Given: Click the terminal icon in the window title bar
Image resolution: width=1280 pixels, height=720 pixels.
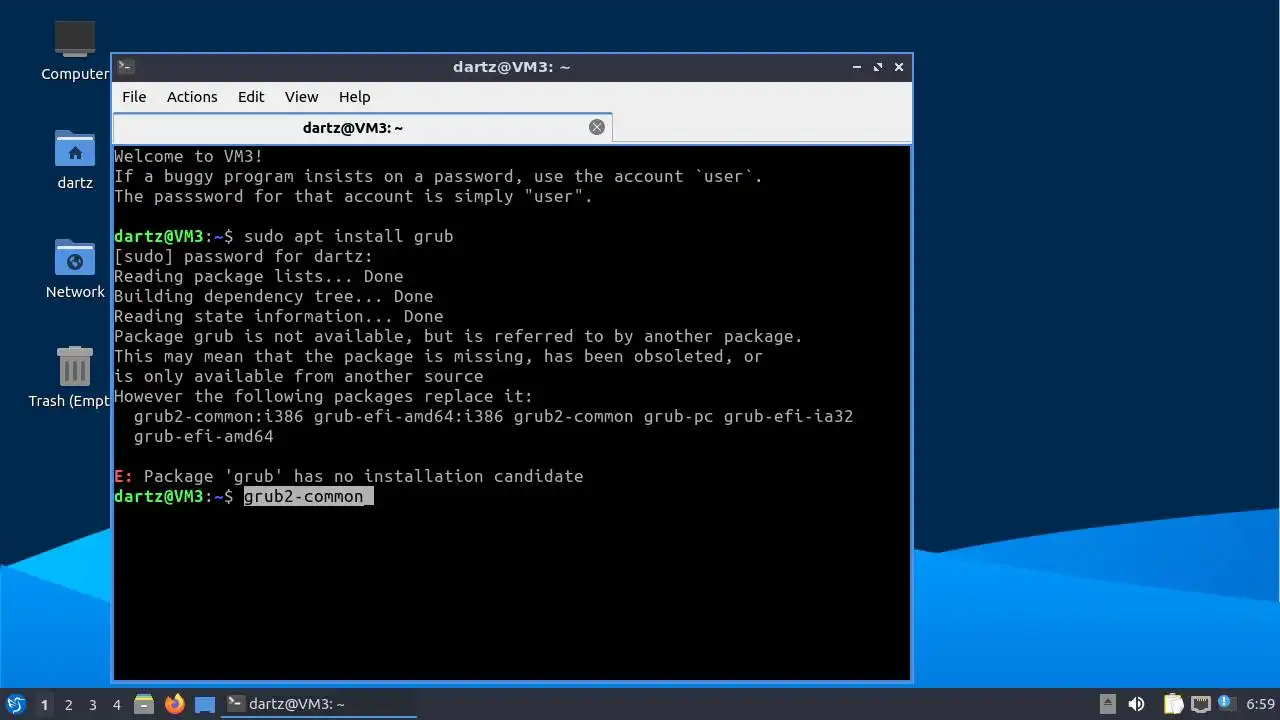Looking at the screenshot, I should (126, 67).
